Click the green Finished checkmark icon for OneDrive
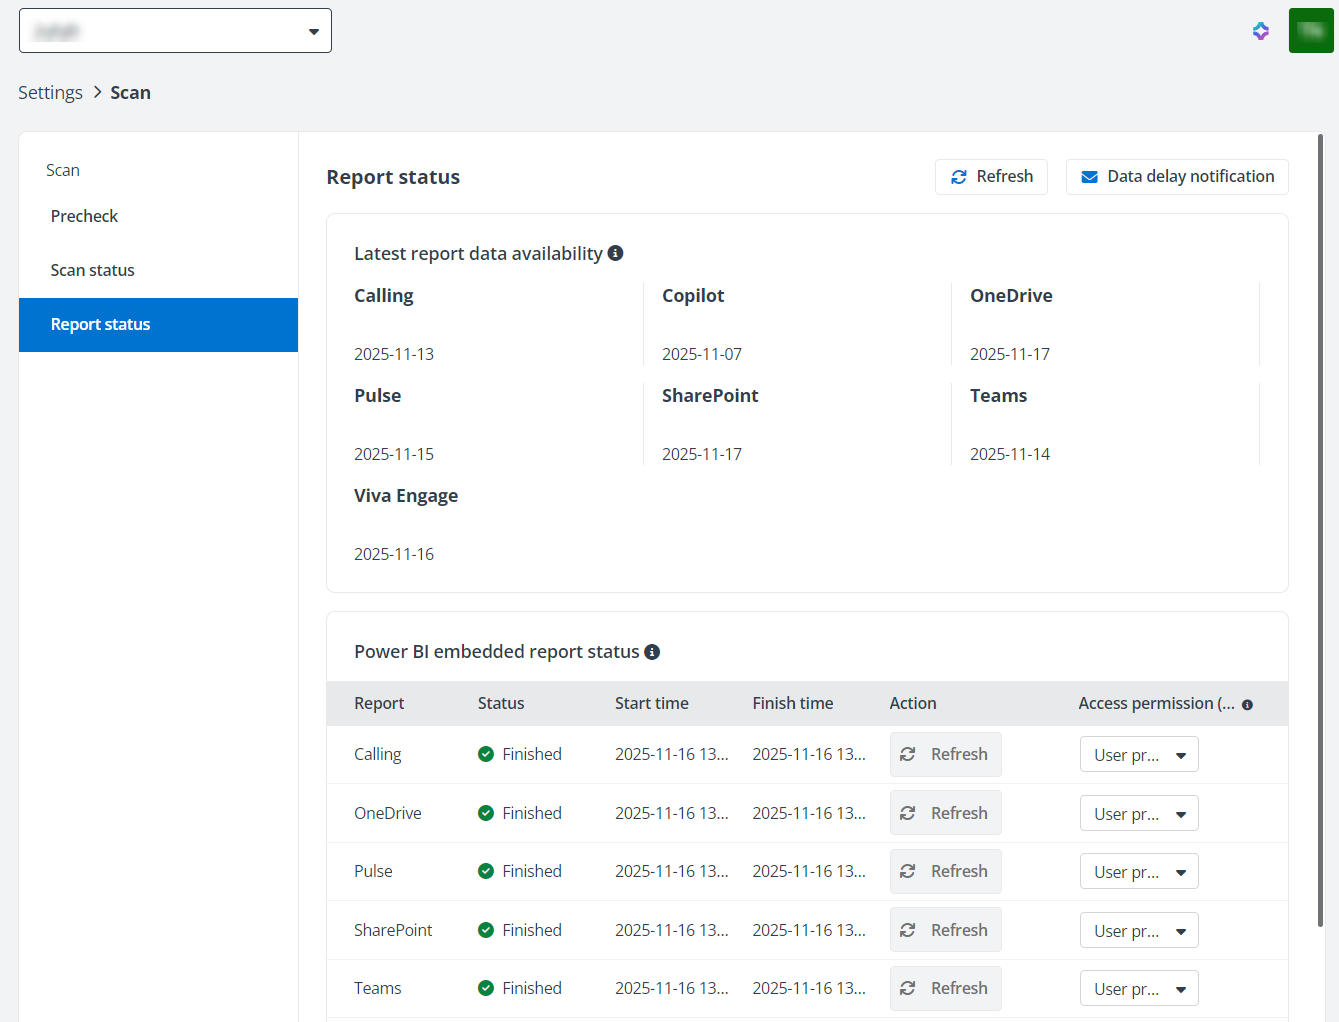Viewport: 1339px width, 1022px height. click(x=487, y=813)
